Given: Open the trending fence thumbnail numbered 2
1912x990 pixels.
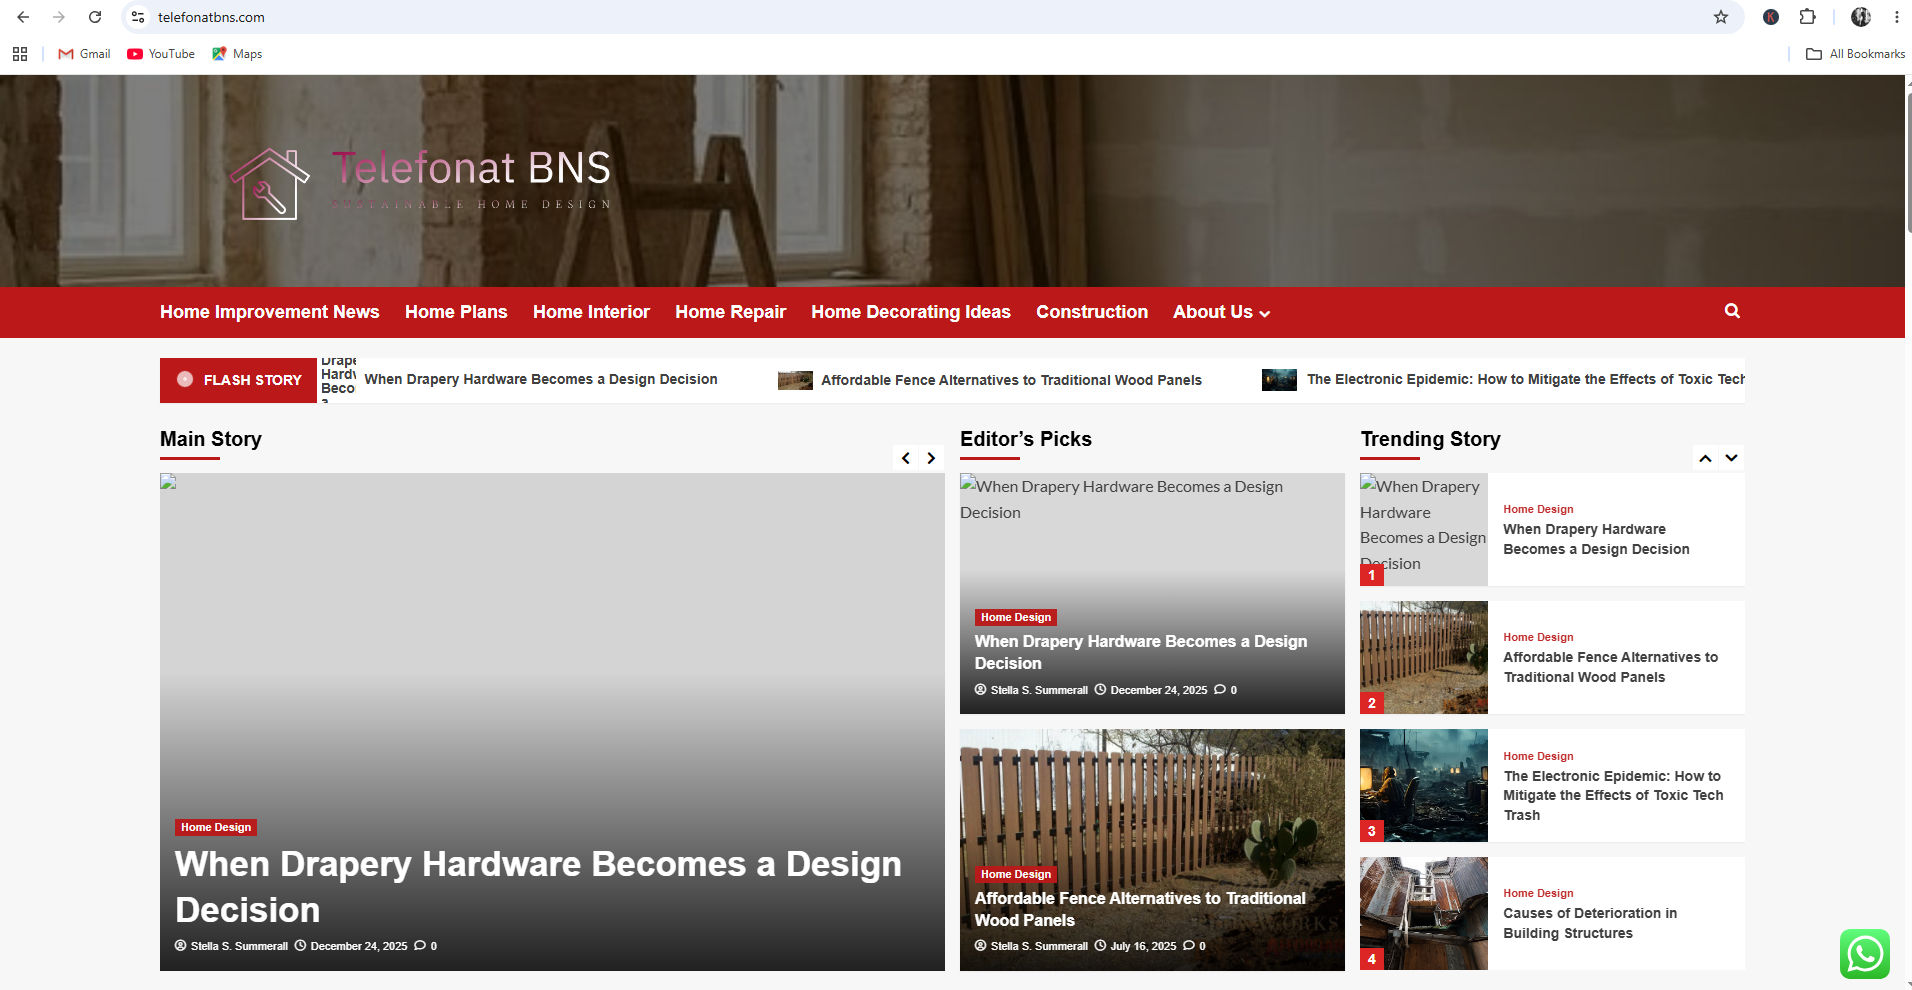Looking at the screenshot, I should pyautogui.click(x=1424, y=657).
